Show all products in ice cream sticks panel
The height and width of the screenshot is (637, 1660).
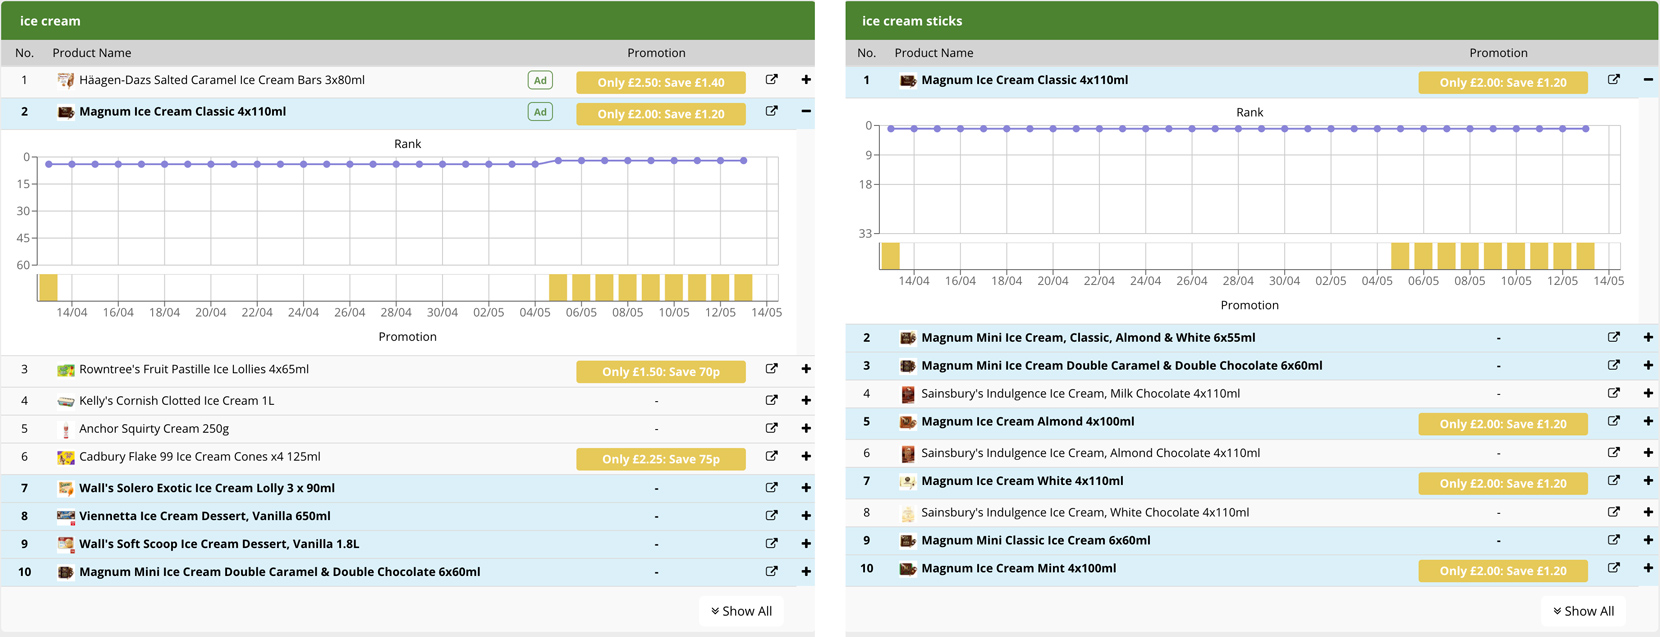(x=1583, y=611)
